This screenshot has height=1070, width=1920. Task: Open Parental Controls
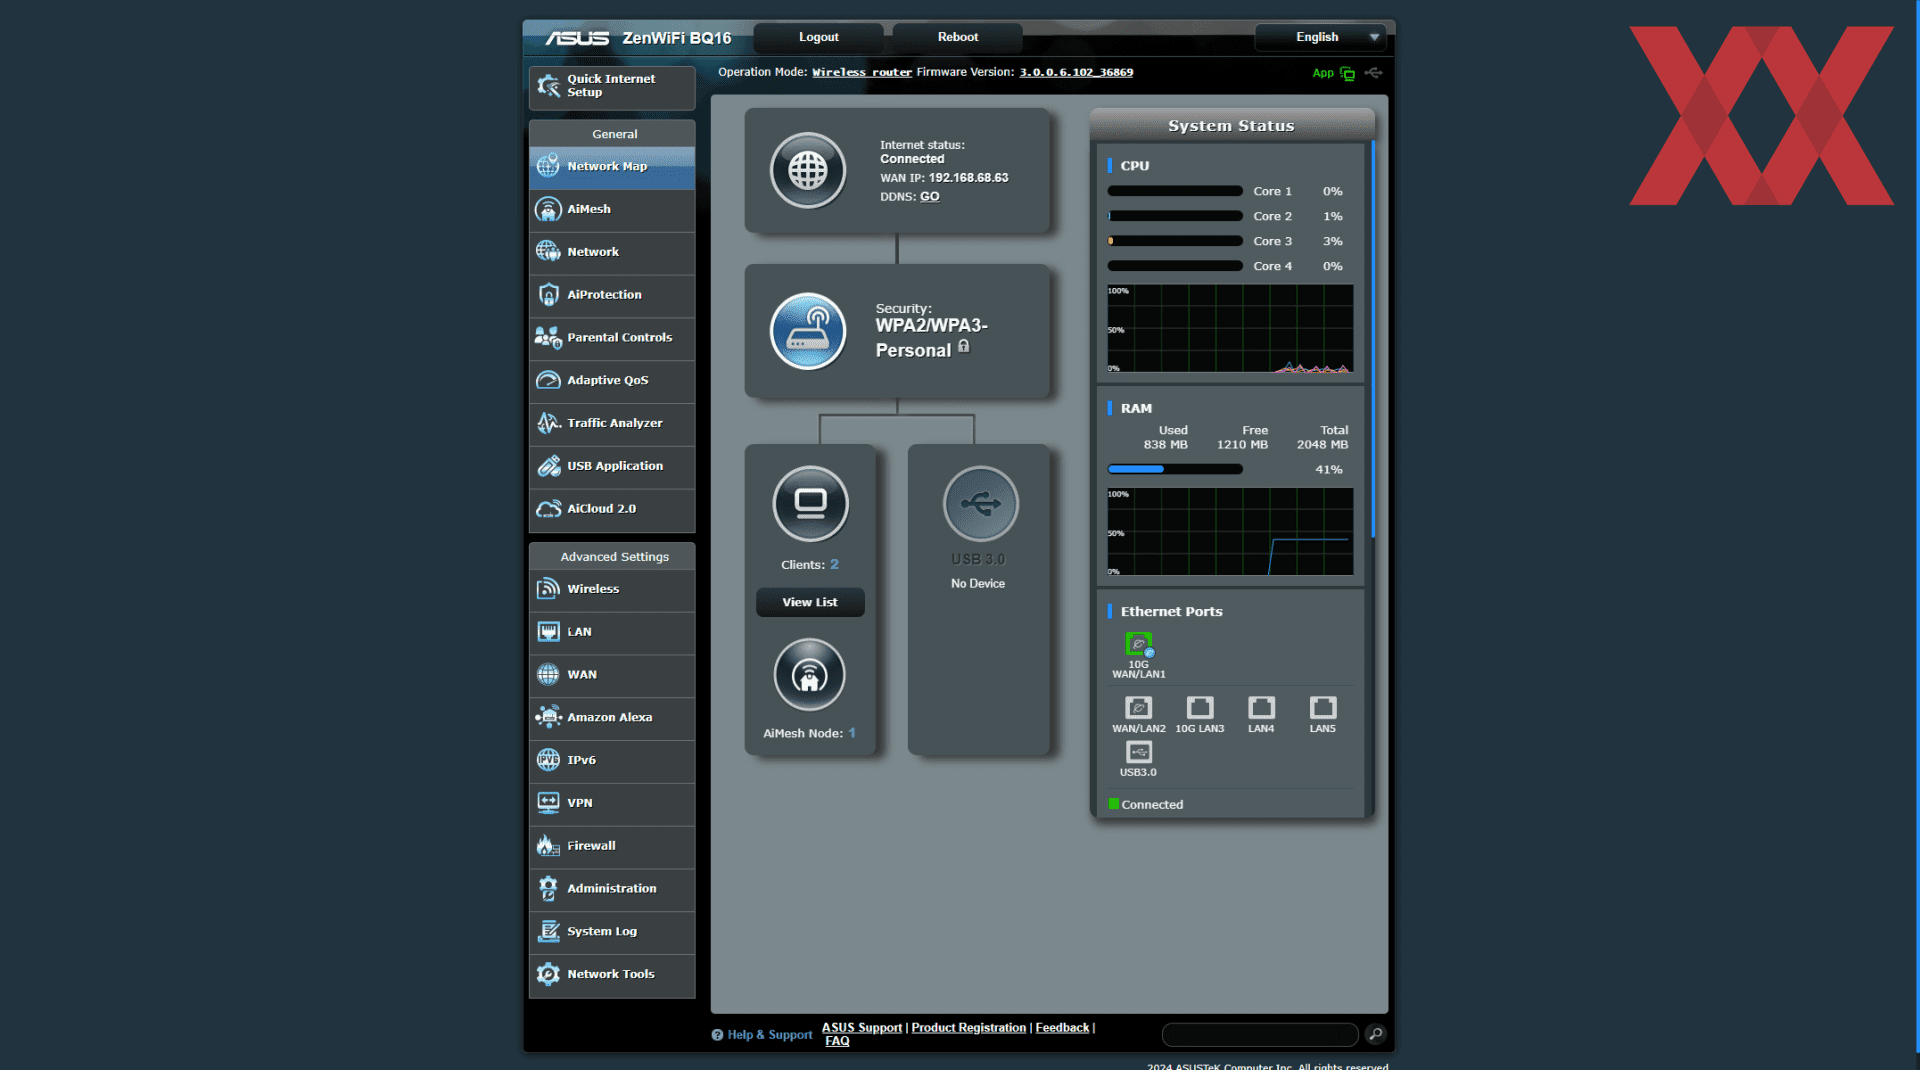[x=612, y=338]
